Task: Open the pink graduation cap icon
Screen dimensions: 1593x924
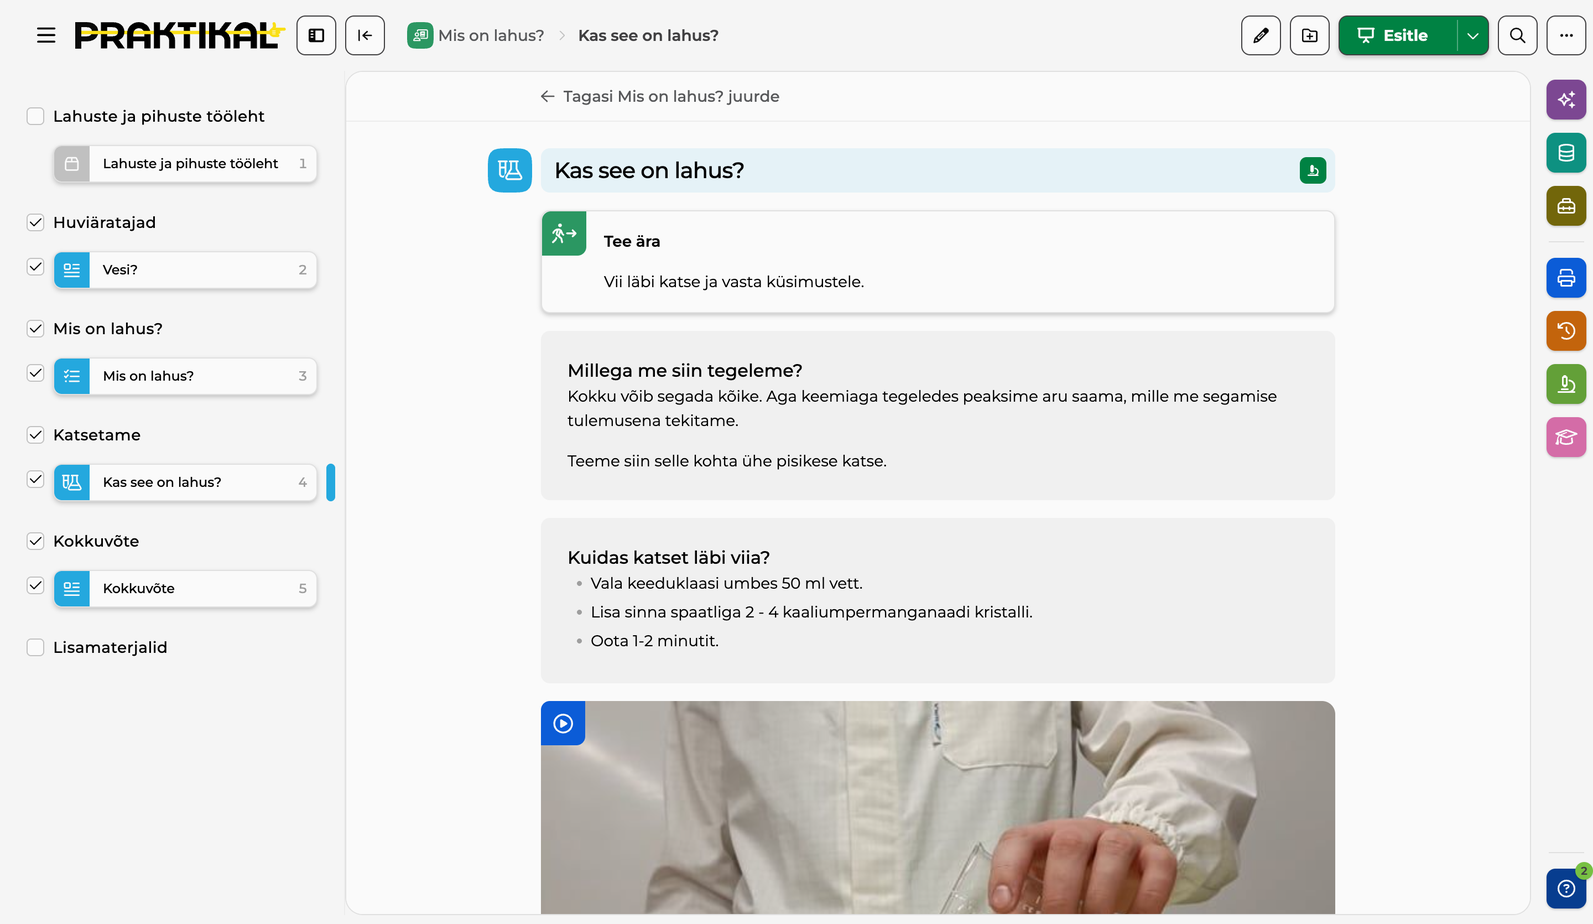Action: (1566, 437)
